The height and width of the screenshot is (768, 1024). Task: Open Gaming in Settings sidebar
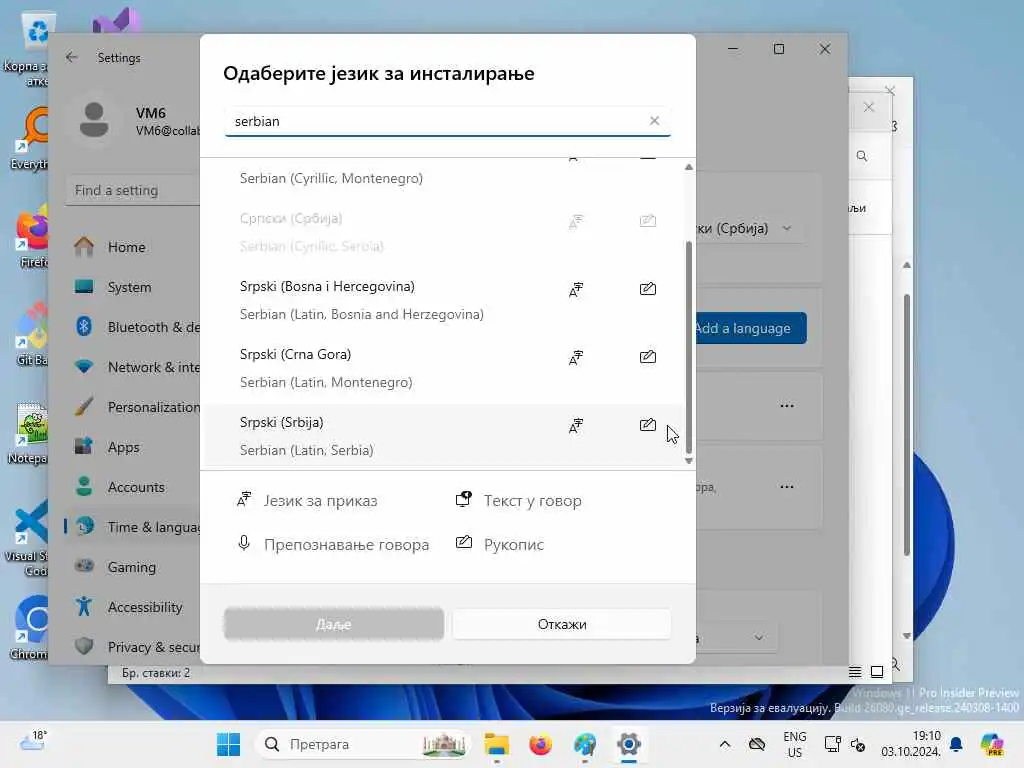133,567
